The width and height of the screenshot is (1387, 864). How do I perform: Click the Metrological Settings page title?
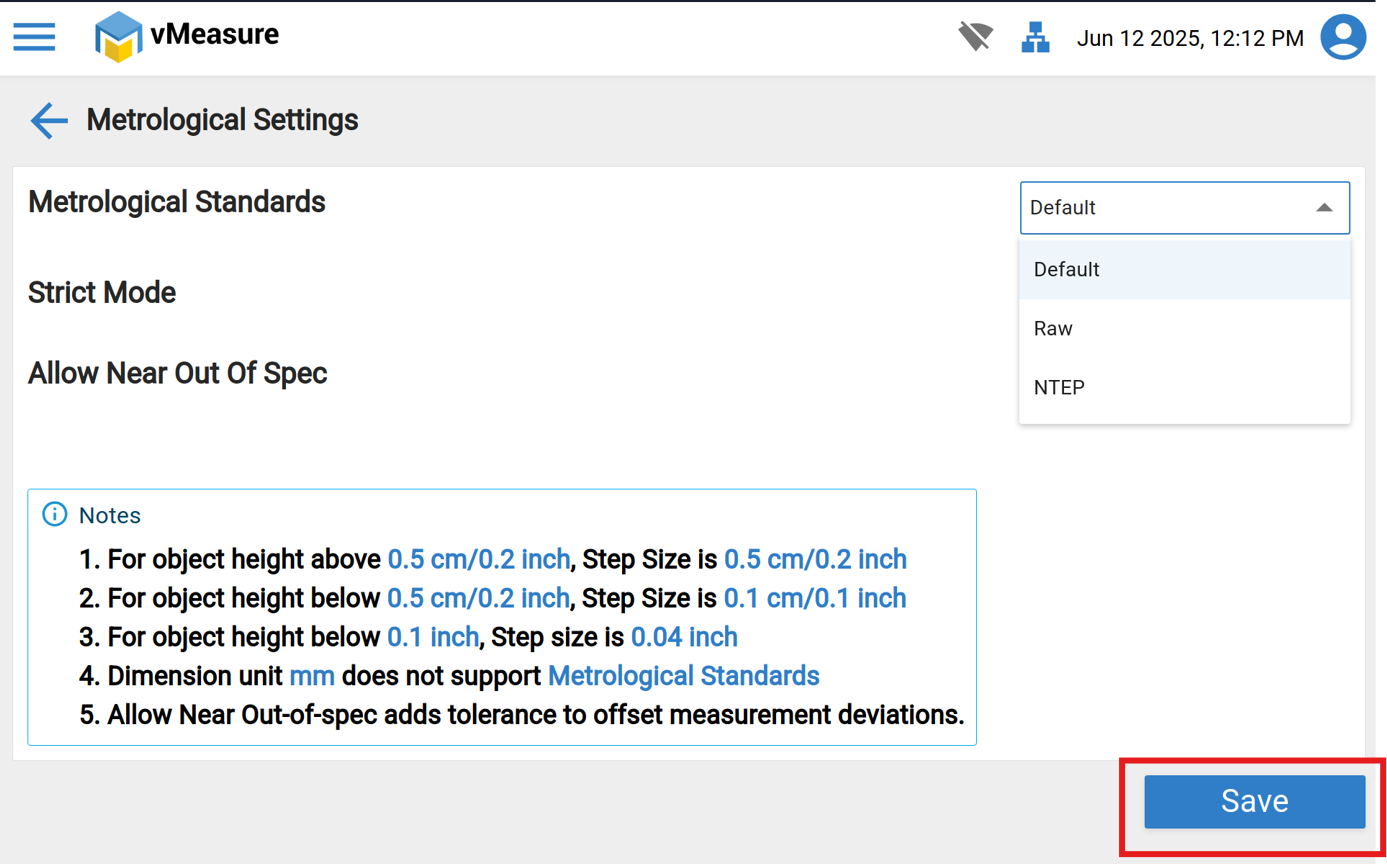(222, 120)
